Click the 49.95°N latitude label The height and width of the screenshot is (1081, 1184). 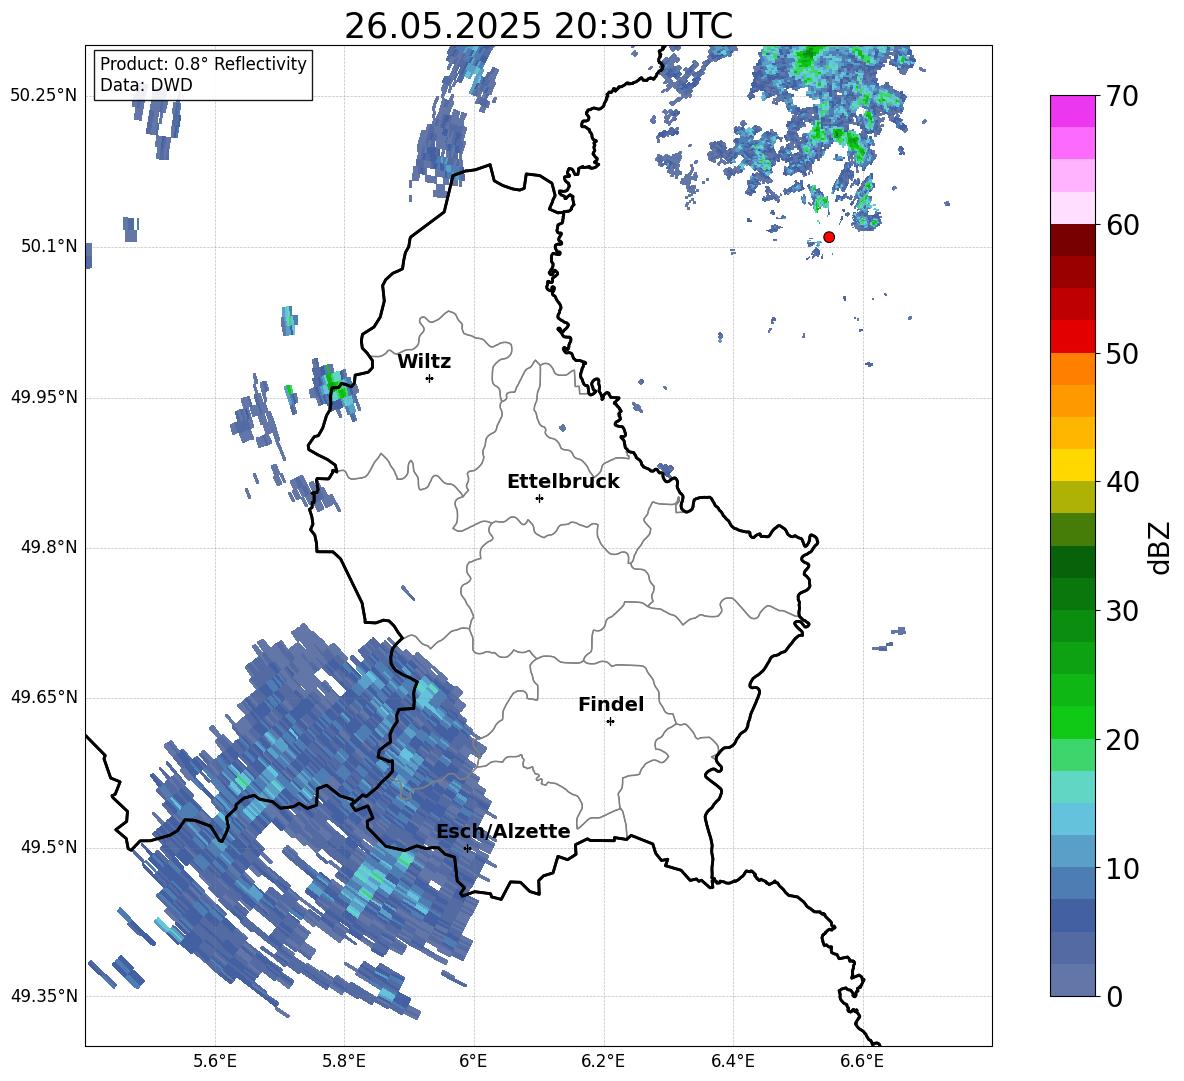(44, 396)
